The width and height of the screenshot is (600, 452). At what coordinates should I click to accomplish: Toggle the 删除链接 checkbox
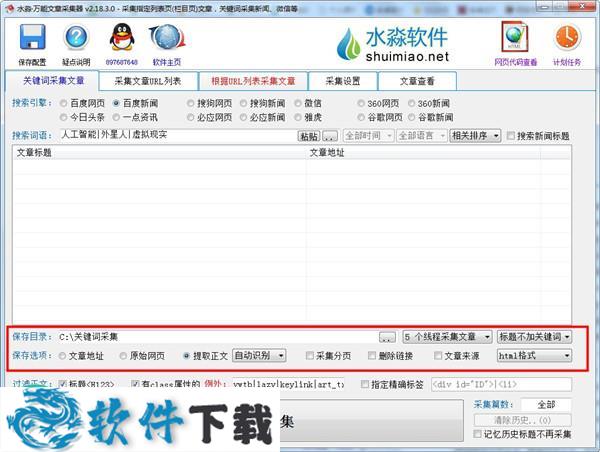pos(373,355)
